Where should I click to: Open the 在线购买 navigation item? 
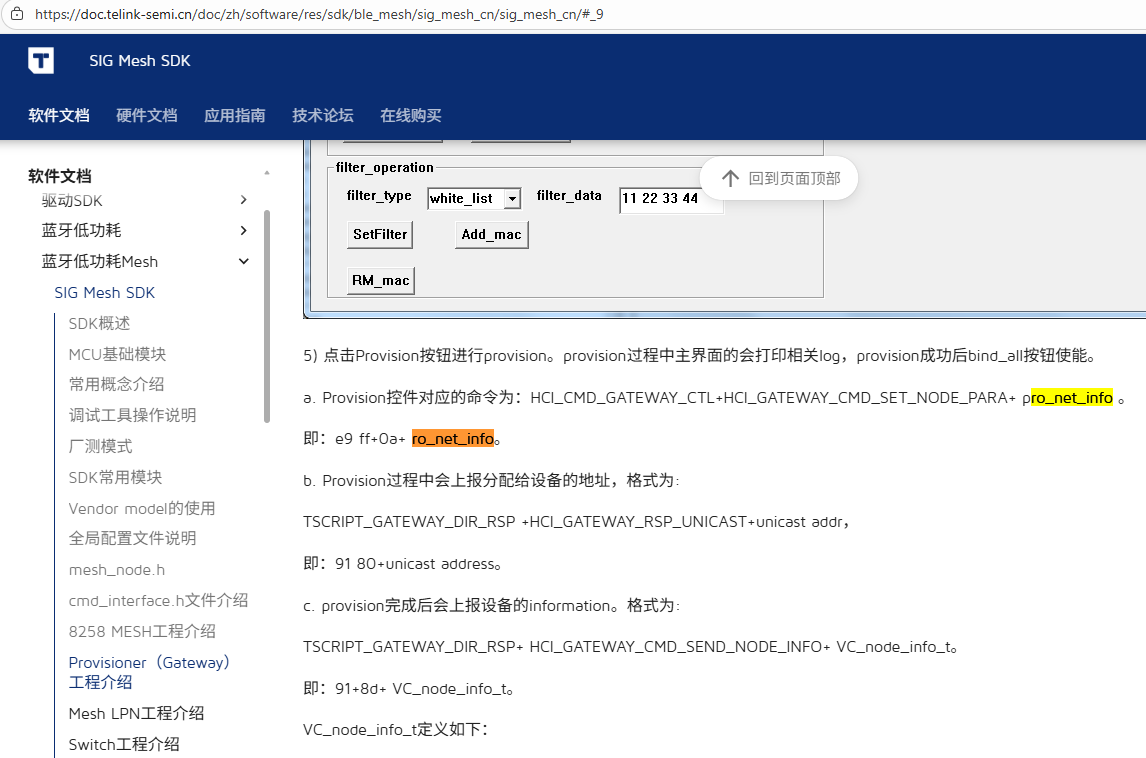point(411,115)
